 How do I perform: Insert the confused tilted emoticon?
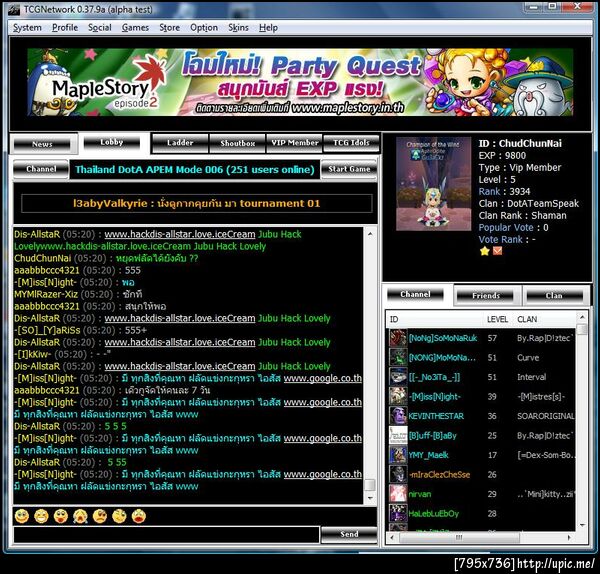click(x=119, y=516)
